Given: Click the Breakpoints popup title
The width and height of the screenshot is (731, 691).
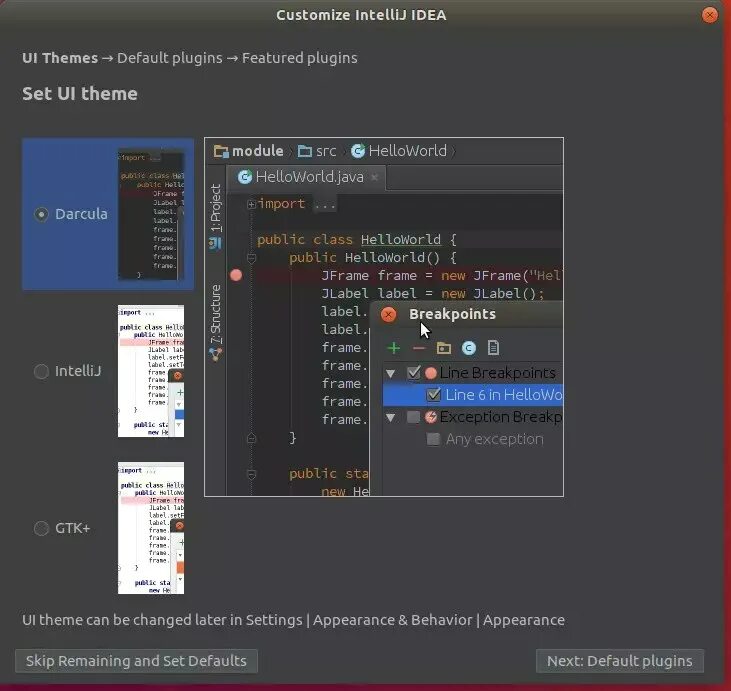Looking at the screenshot, I should click(452, 314).
